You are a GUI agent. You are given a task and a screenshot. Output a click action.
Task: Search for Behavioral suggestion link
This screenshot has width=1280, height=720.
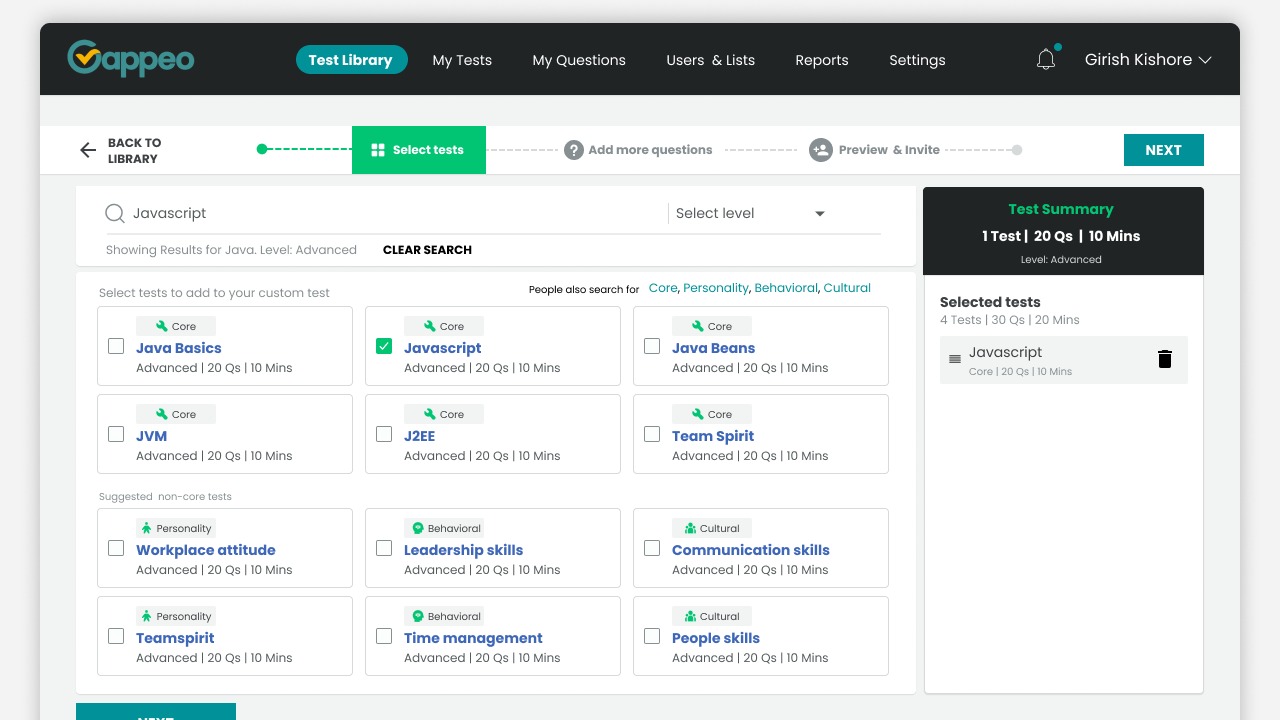[x=786, y=288]
